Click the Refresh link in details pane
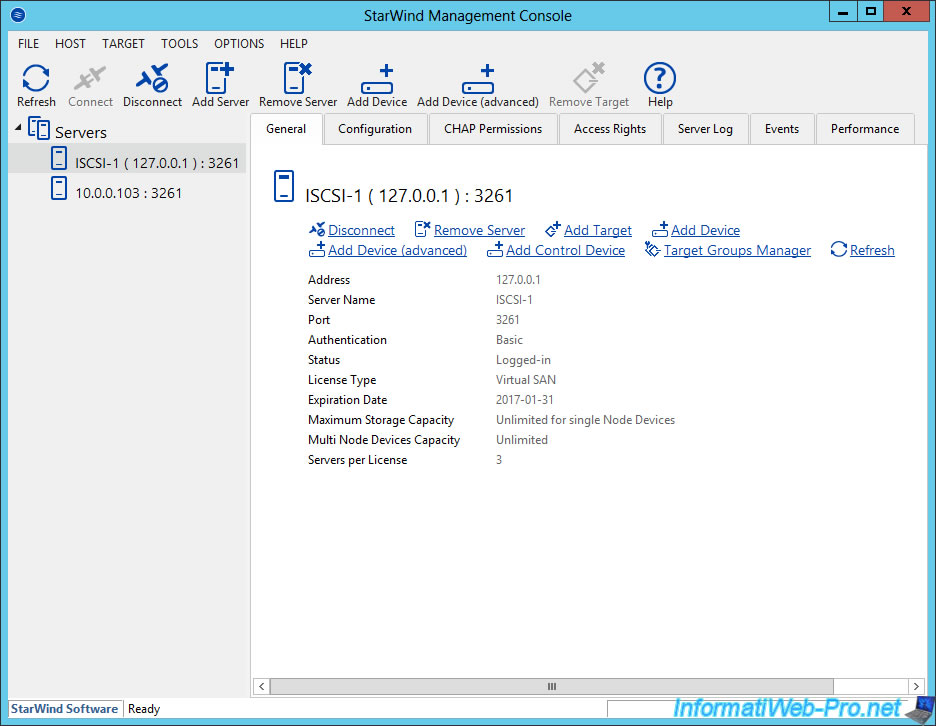Screen dimensions: 936x726 (x=872, y=250)
